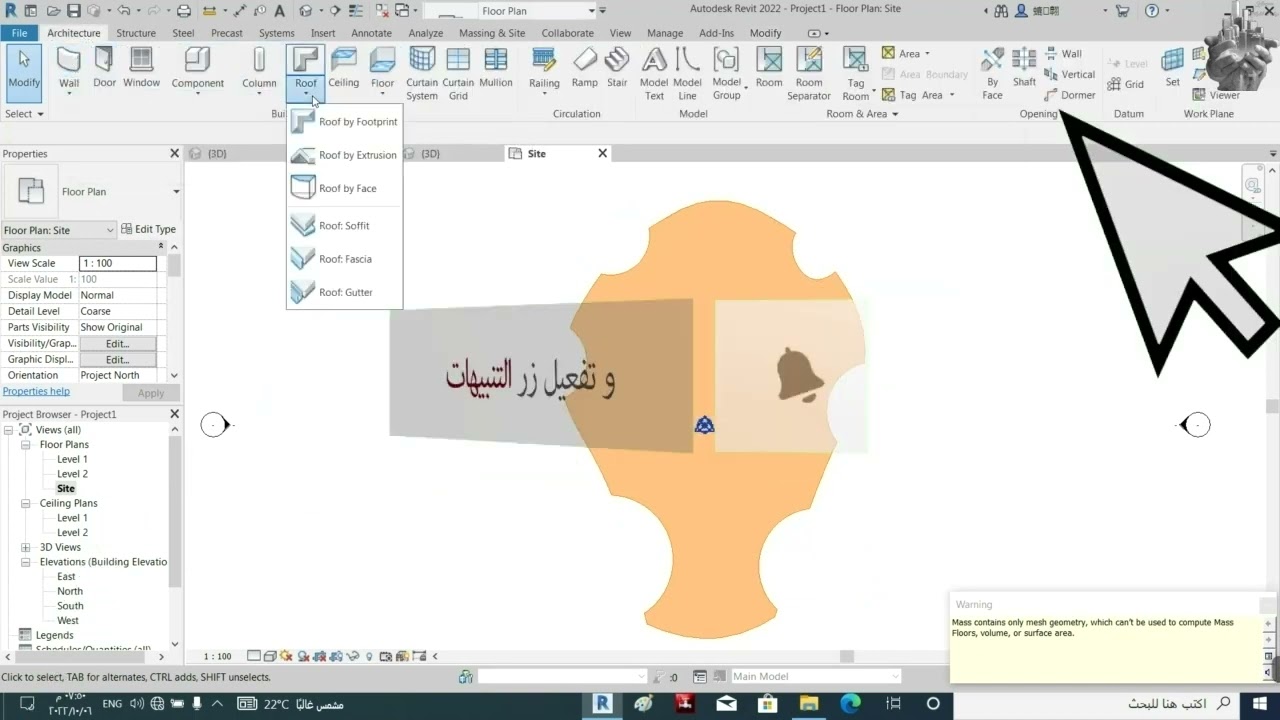This screenshot has width=1280, height=720.
Task: Select the South elevation in browser
Action: pos(70,606)
